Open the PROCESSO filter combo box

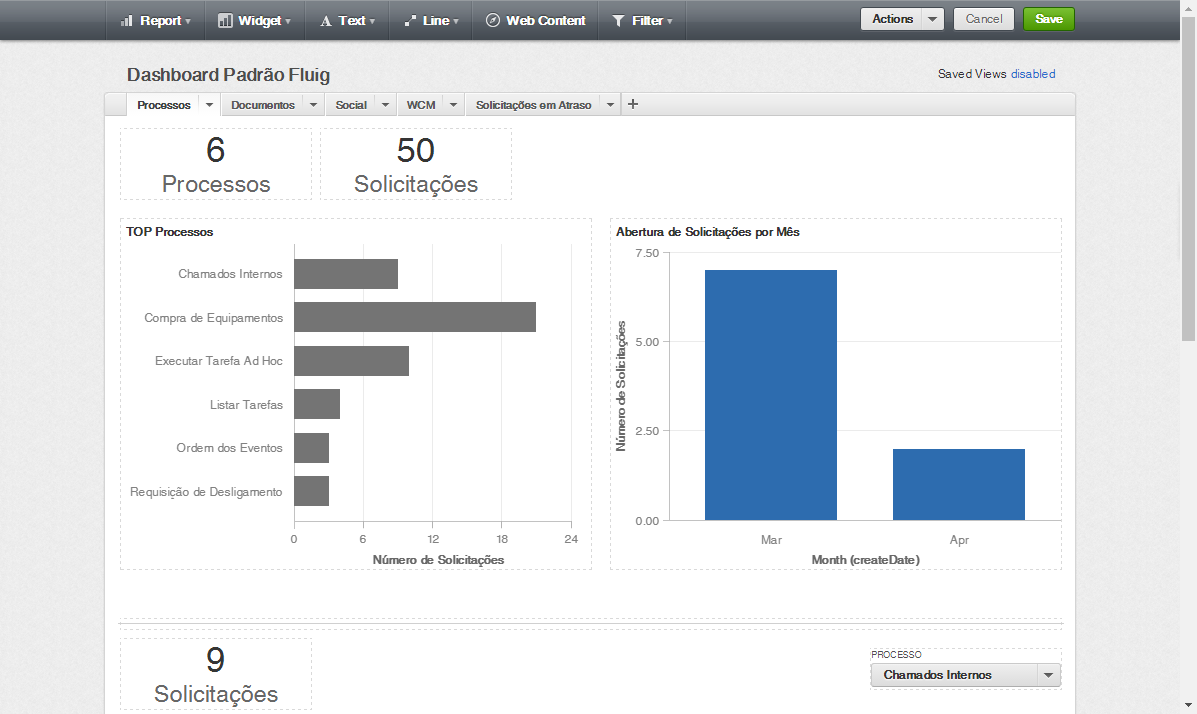coord(965,675)
